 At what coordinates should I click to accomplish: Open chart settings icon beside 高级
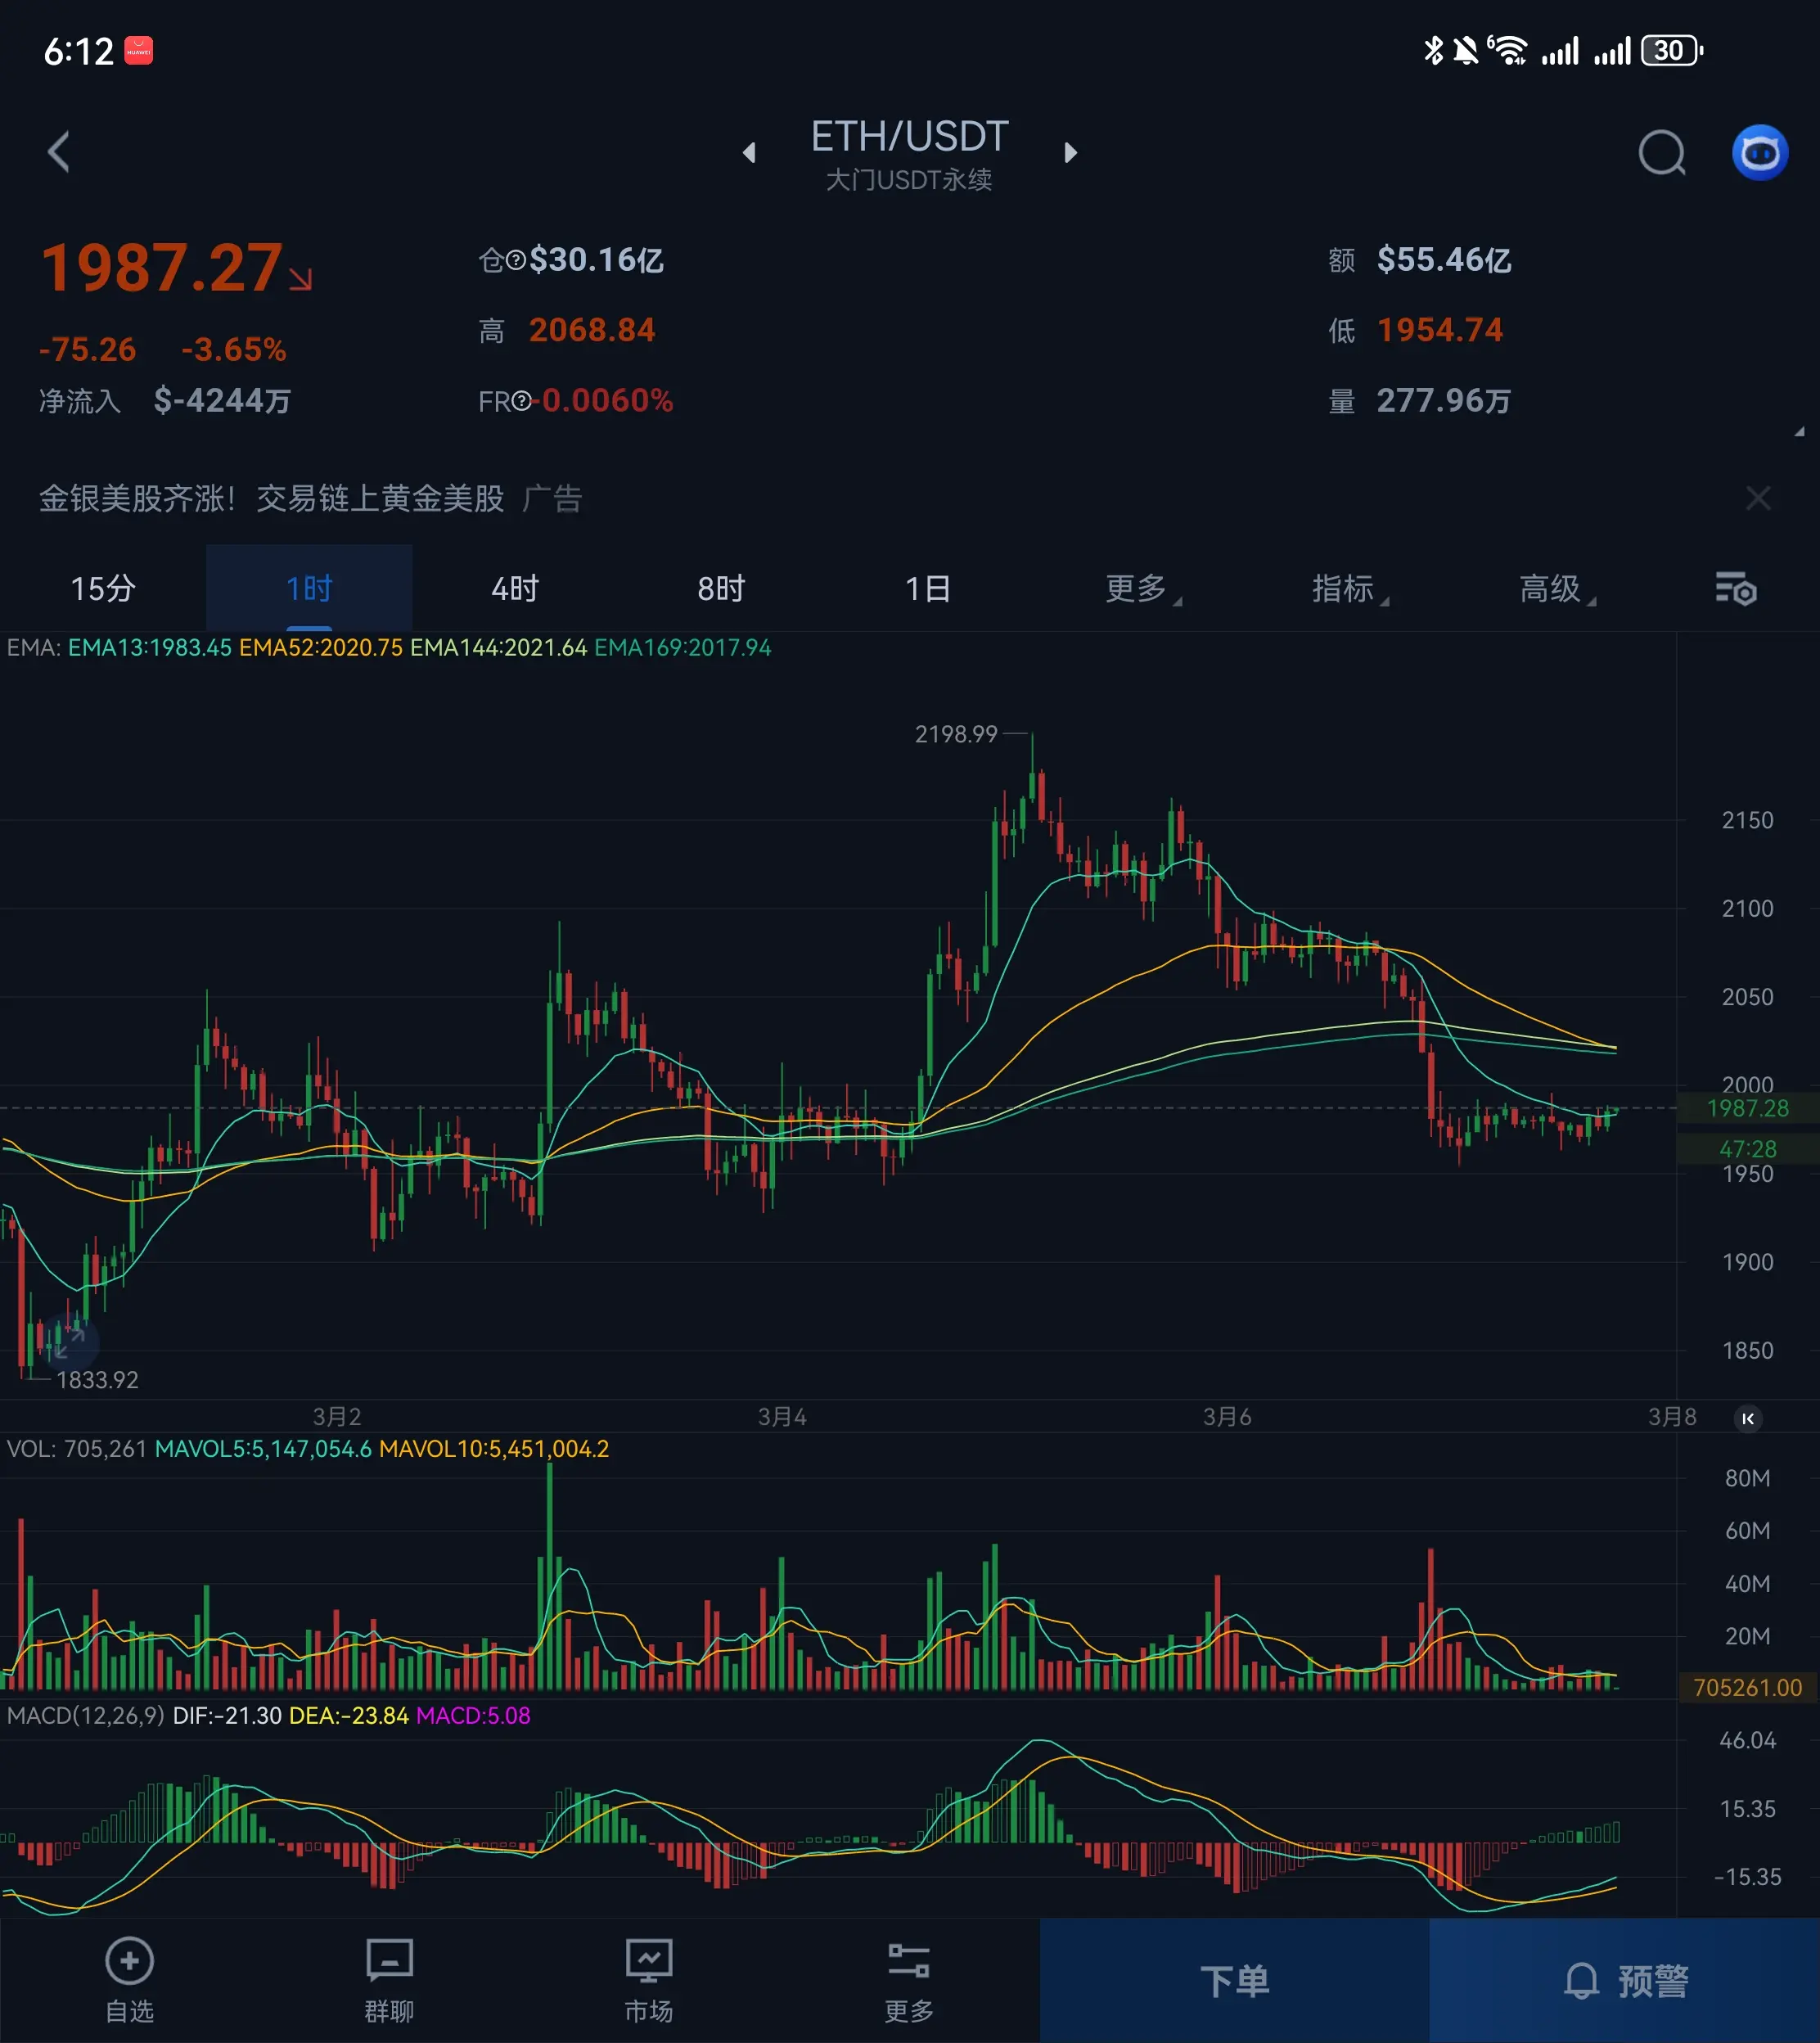pyautogui.click(x=1735, y=589)
